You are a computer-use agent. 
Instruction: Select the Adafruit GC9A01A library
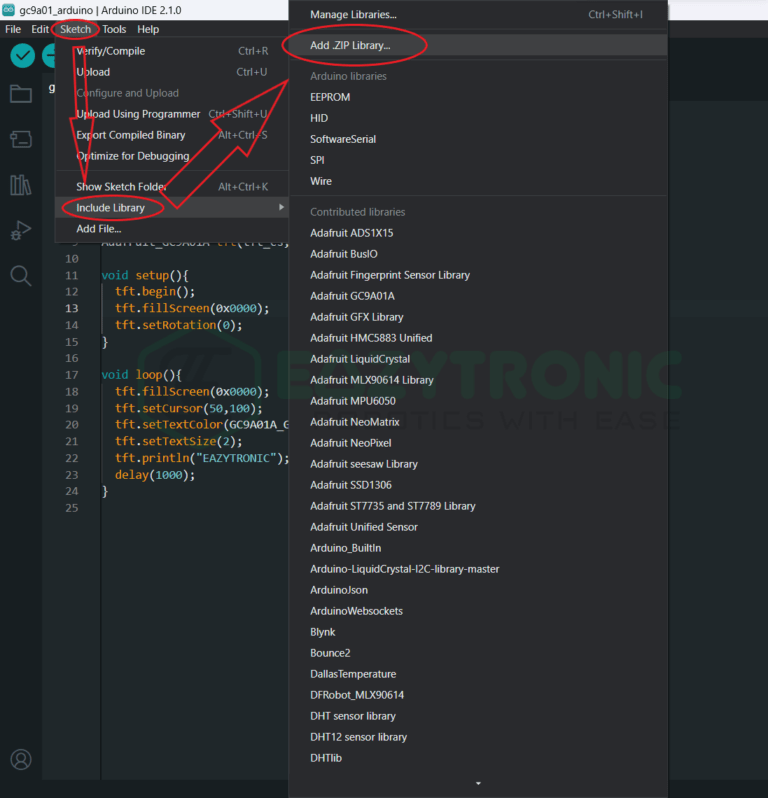[x=352, y=296]
